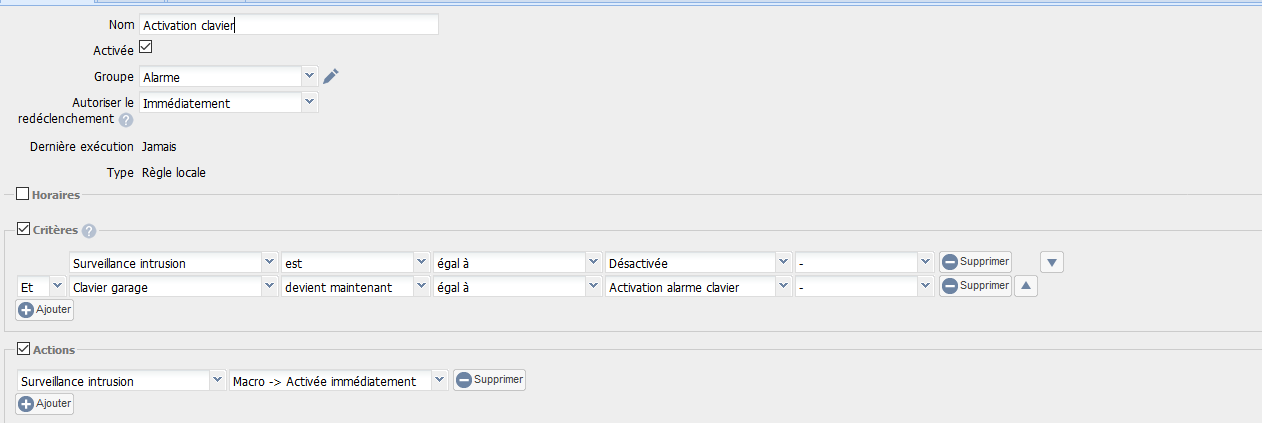Click Ajouter button under Actions
This screenshot has width=1262, height=423.
pyautogui.click(x=45, y=403)
